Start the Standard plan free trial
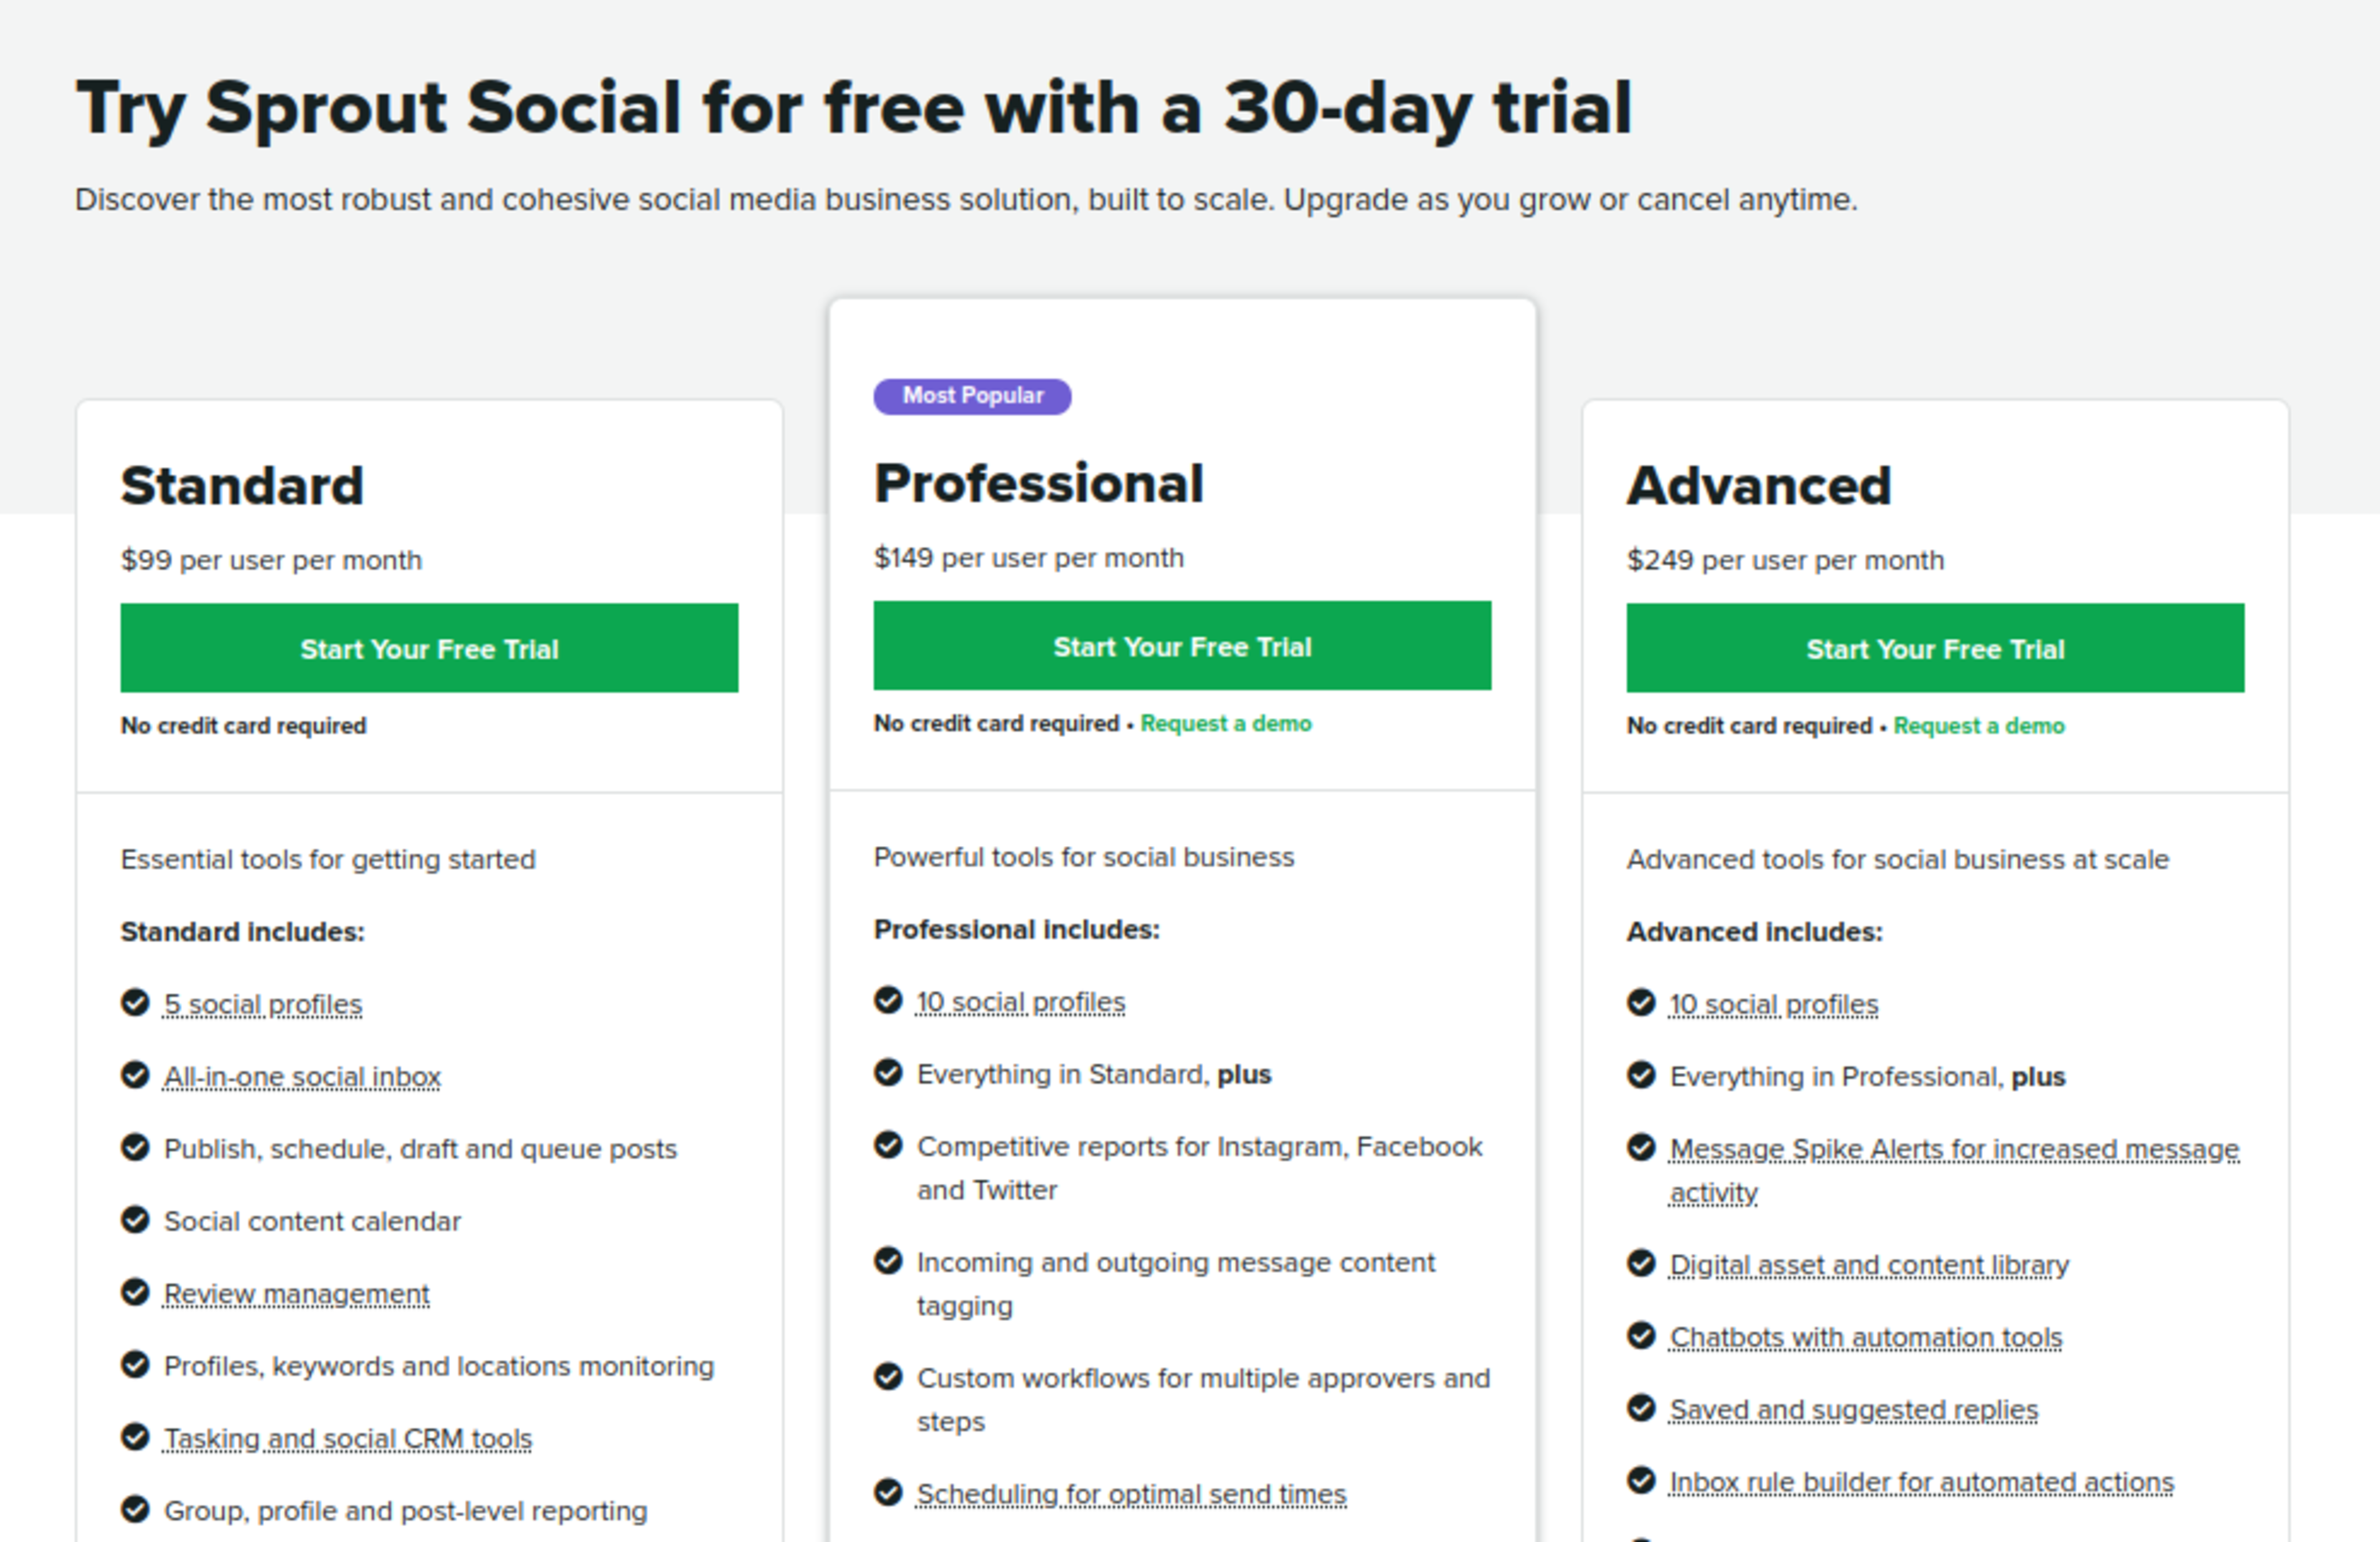Image resolution: width=2380 pixels, height=1542 pixels. point(429,648)
